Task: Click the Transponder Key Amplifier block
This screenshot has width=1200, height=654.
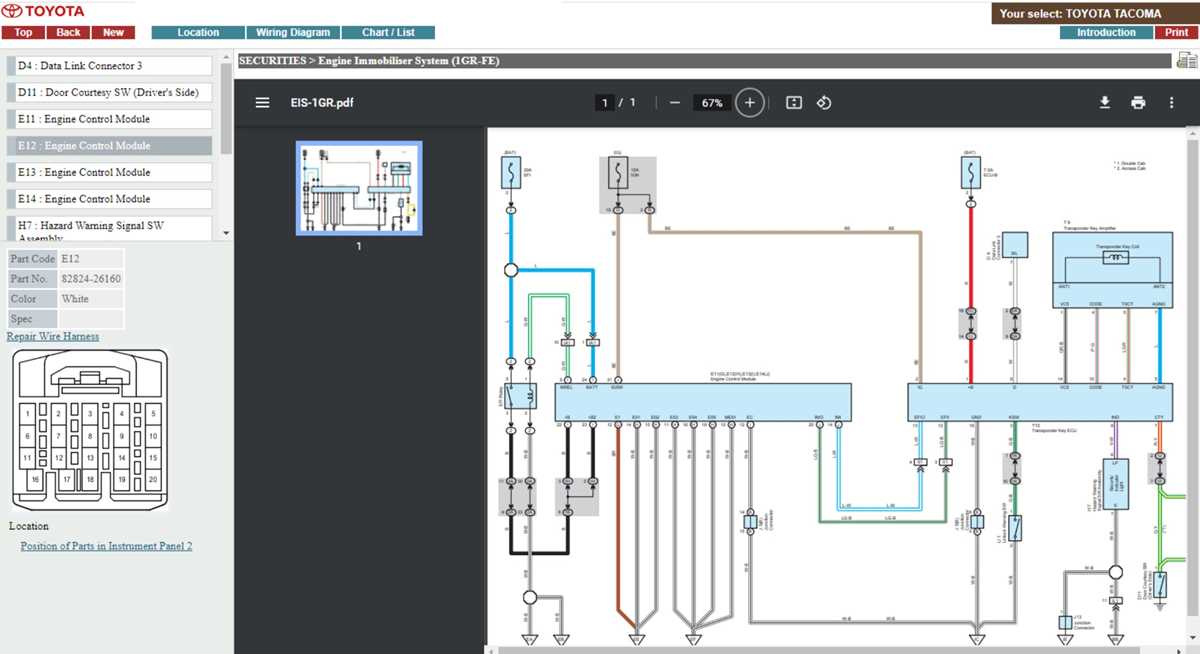Action: pos(1113,271)
